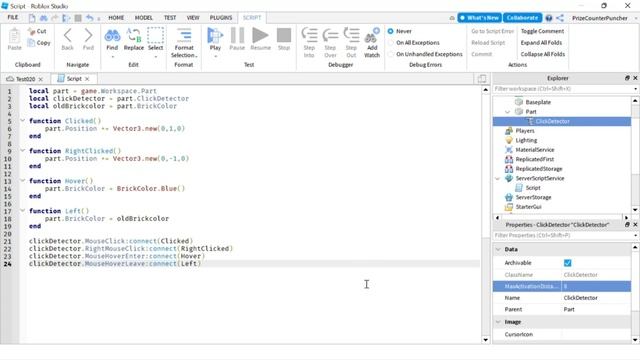Collapse the Left function fold on line 17
This screenshot has width=640, height=360.
pos(23,211)
